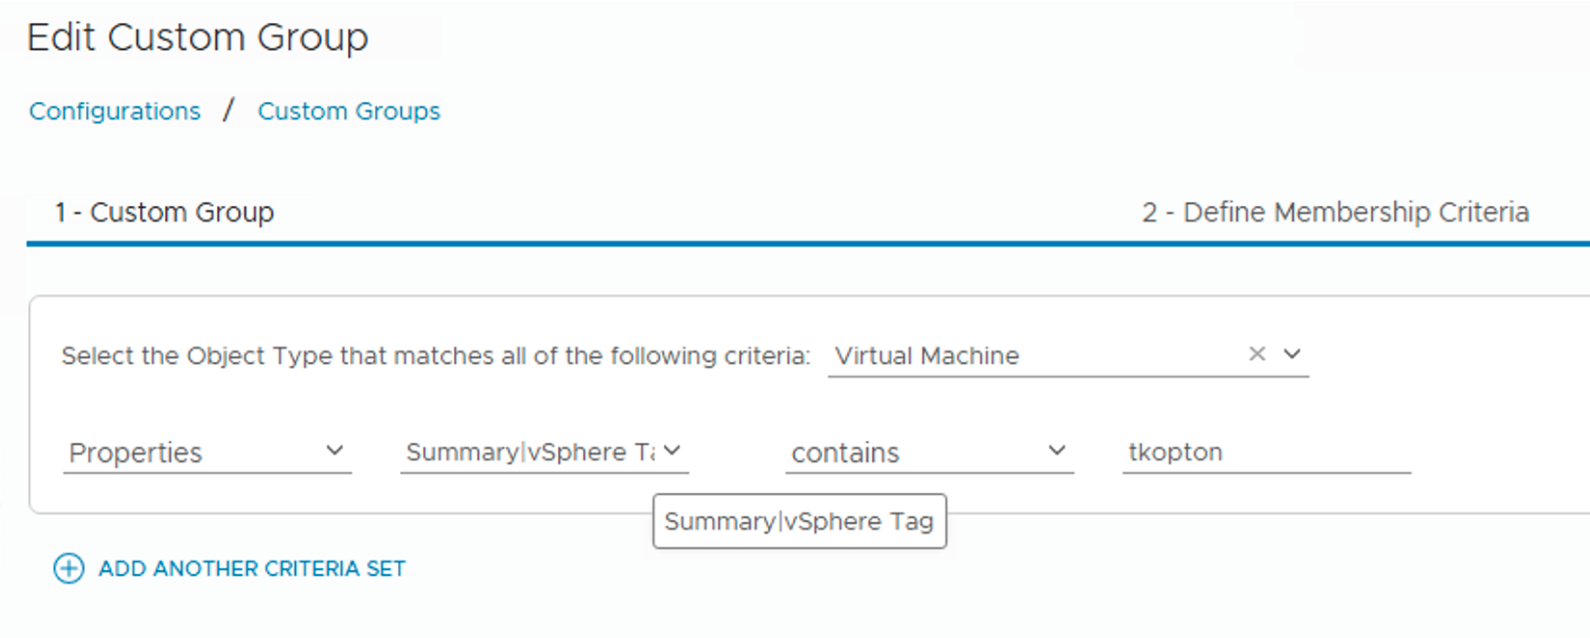Switch to the 1 - Custom Group step

(164, 212)
